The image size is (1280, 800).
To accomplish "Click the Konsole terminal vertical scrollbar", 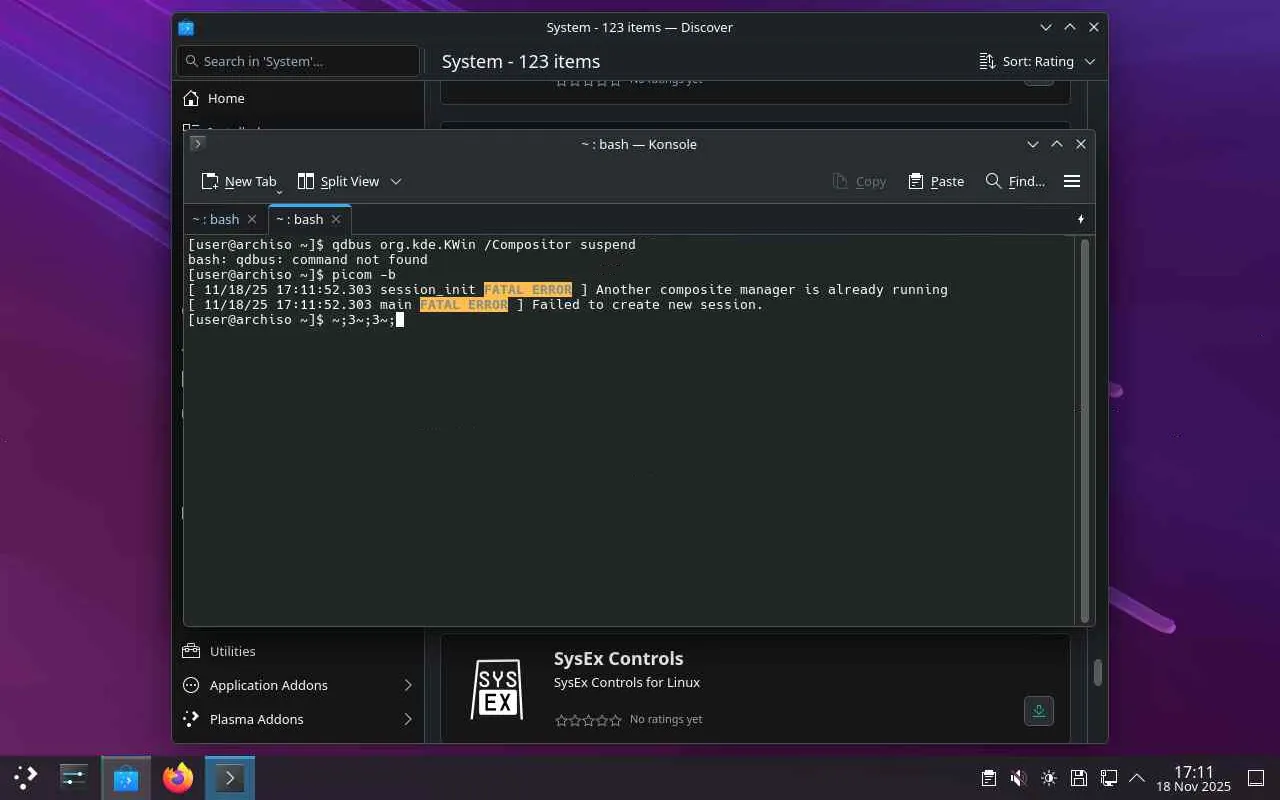I will (x=1084, y=431).
